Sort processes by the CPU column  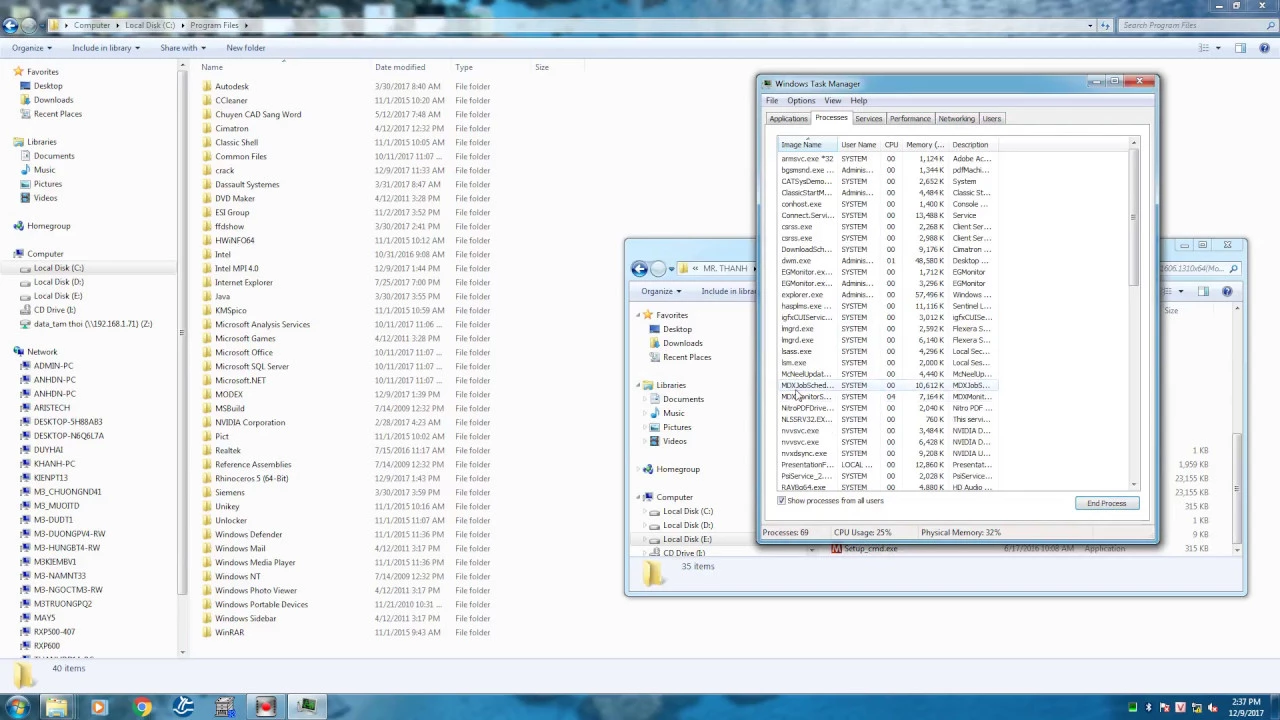point(891,145)
